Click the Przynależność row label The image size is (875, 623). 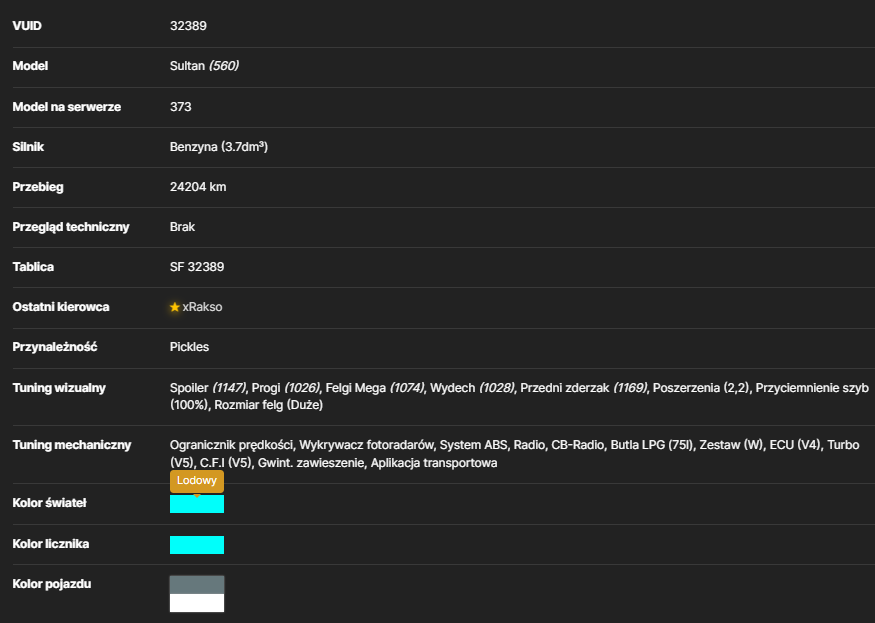click(55, 347)
